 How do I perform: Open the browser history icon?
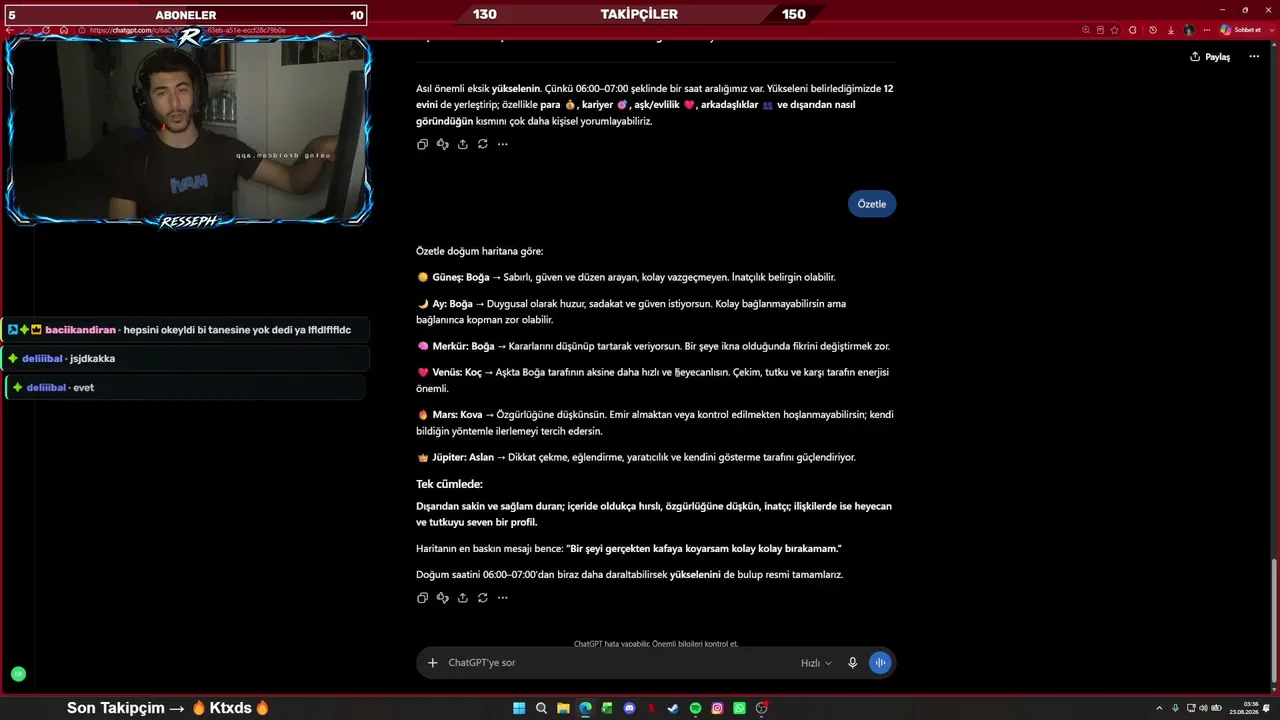(1153, 30)
